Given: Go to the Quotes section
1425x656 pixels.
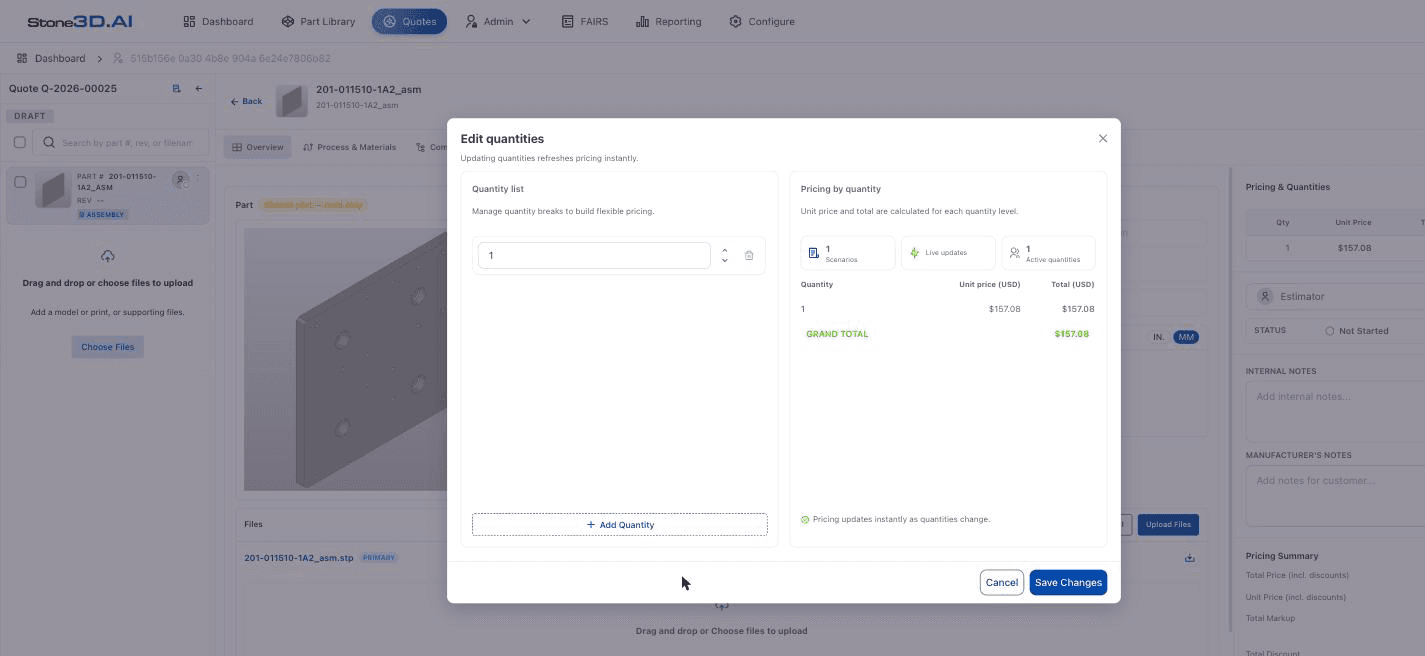Looking at the screenshot, I should (x=409, y=21).
